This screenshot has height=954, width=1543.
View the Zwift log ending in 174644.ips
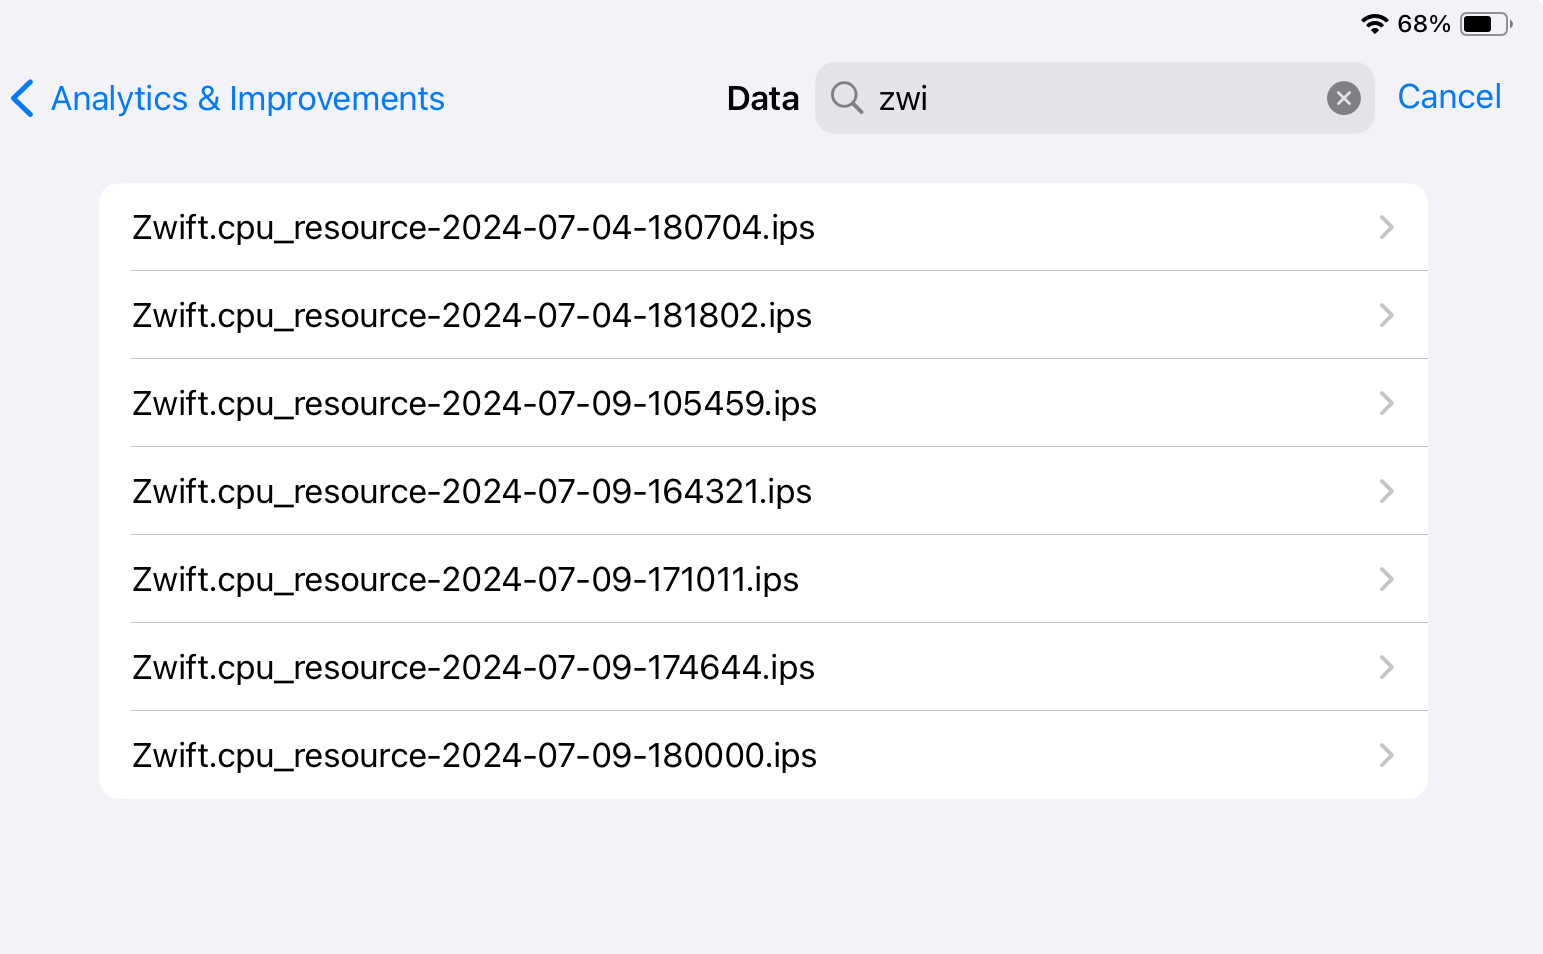pos(473,668)
